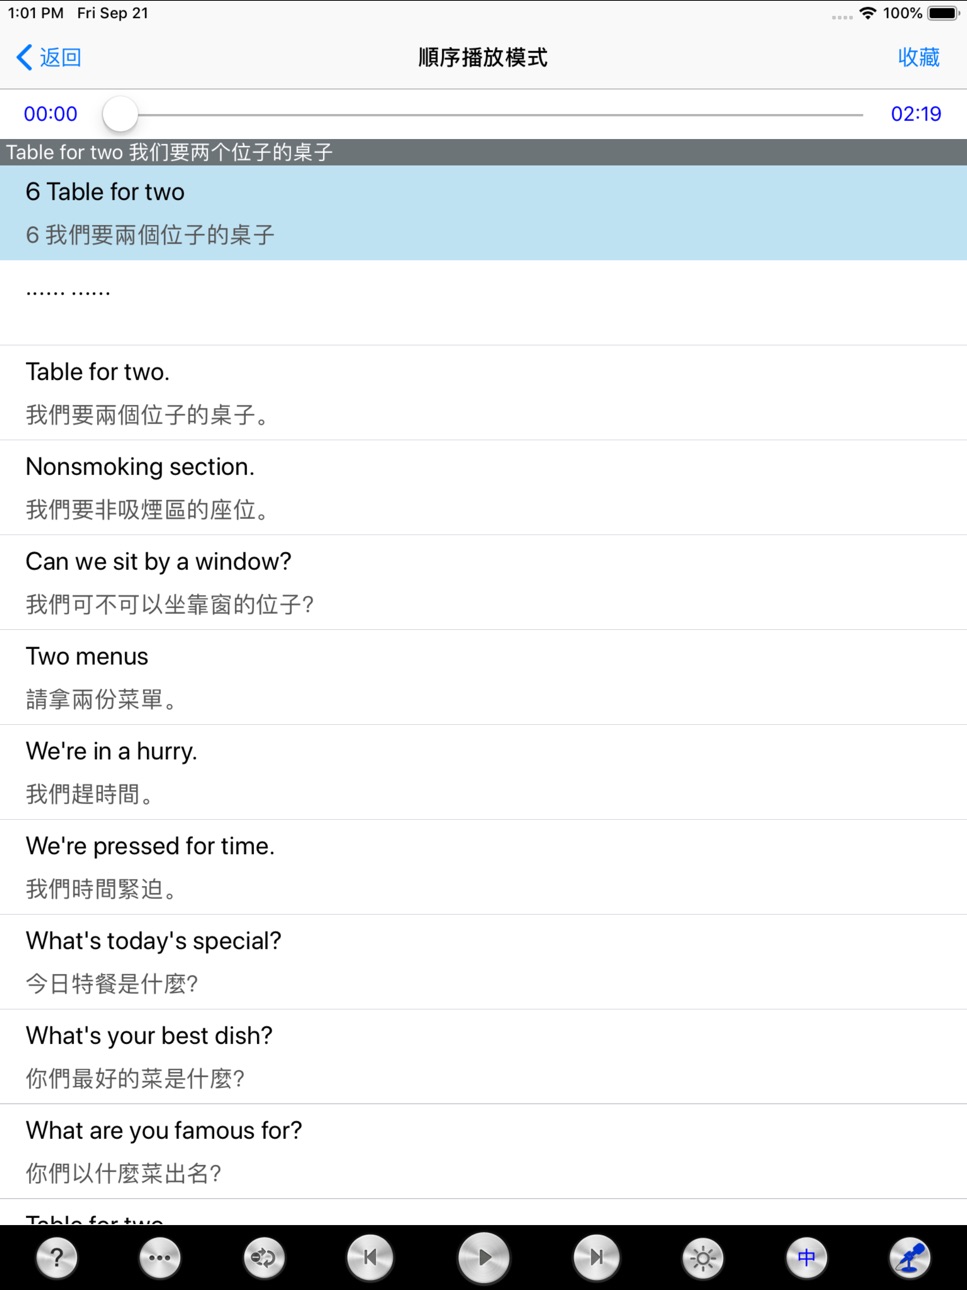Image resolution: width=967 pixels, height=1290 pixels.
Task: Go back using the 返回 button
Action: click(49, 57)
